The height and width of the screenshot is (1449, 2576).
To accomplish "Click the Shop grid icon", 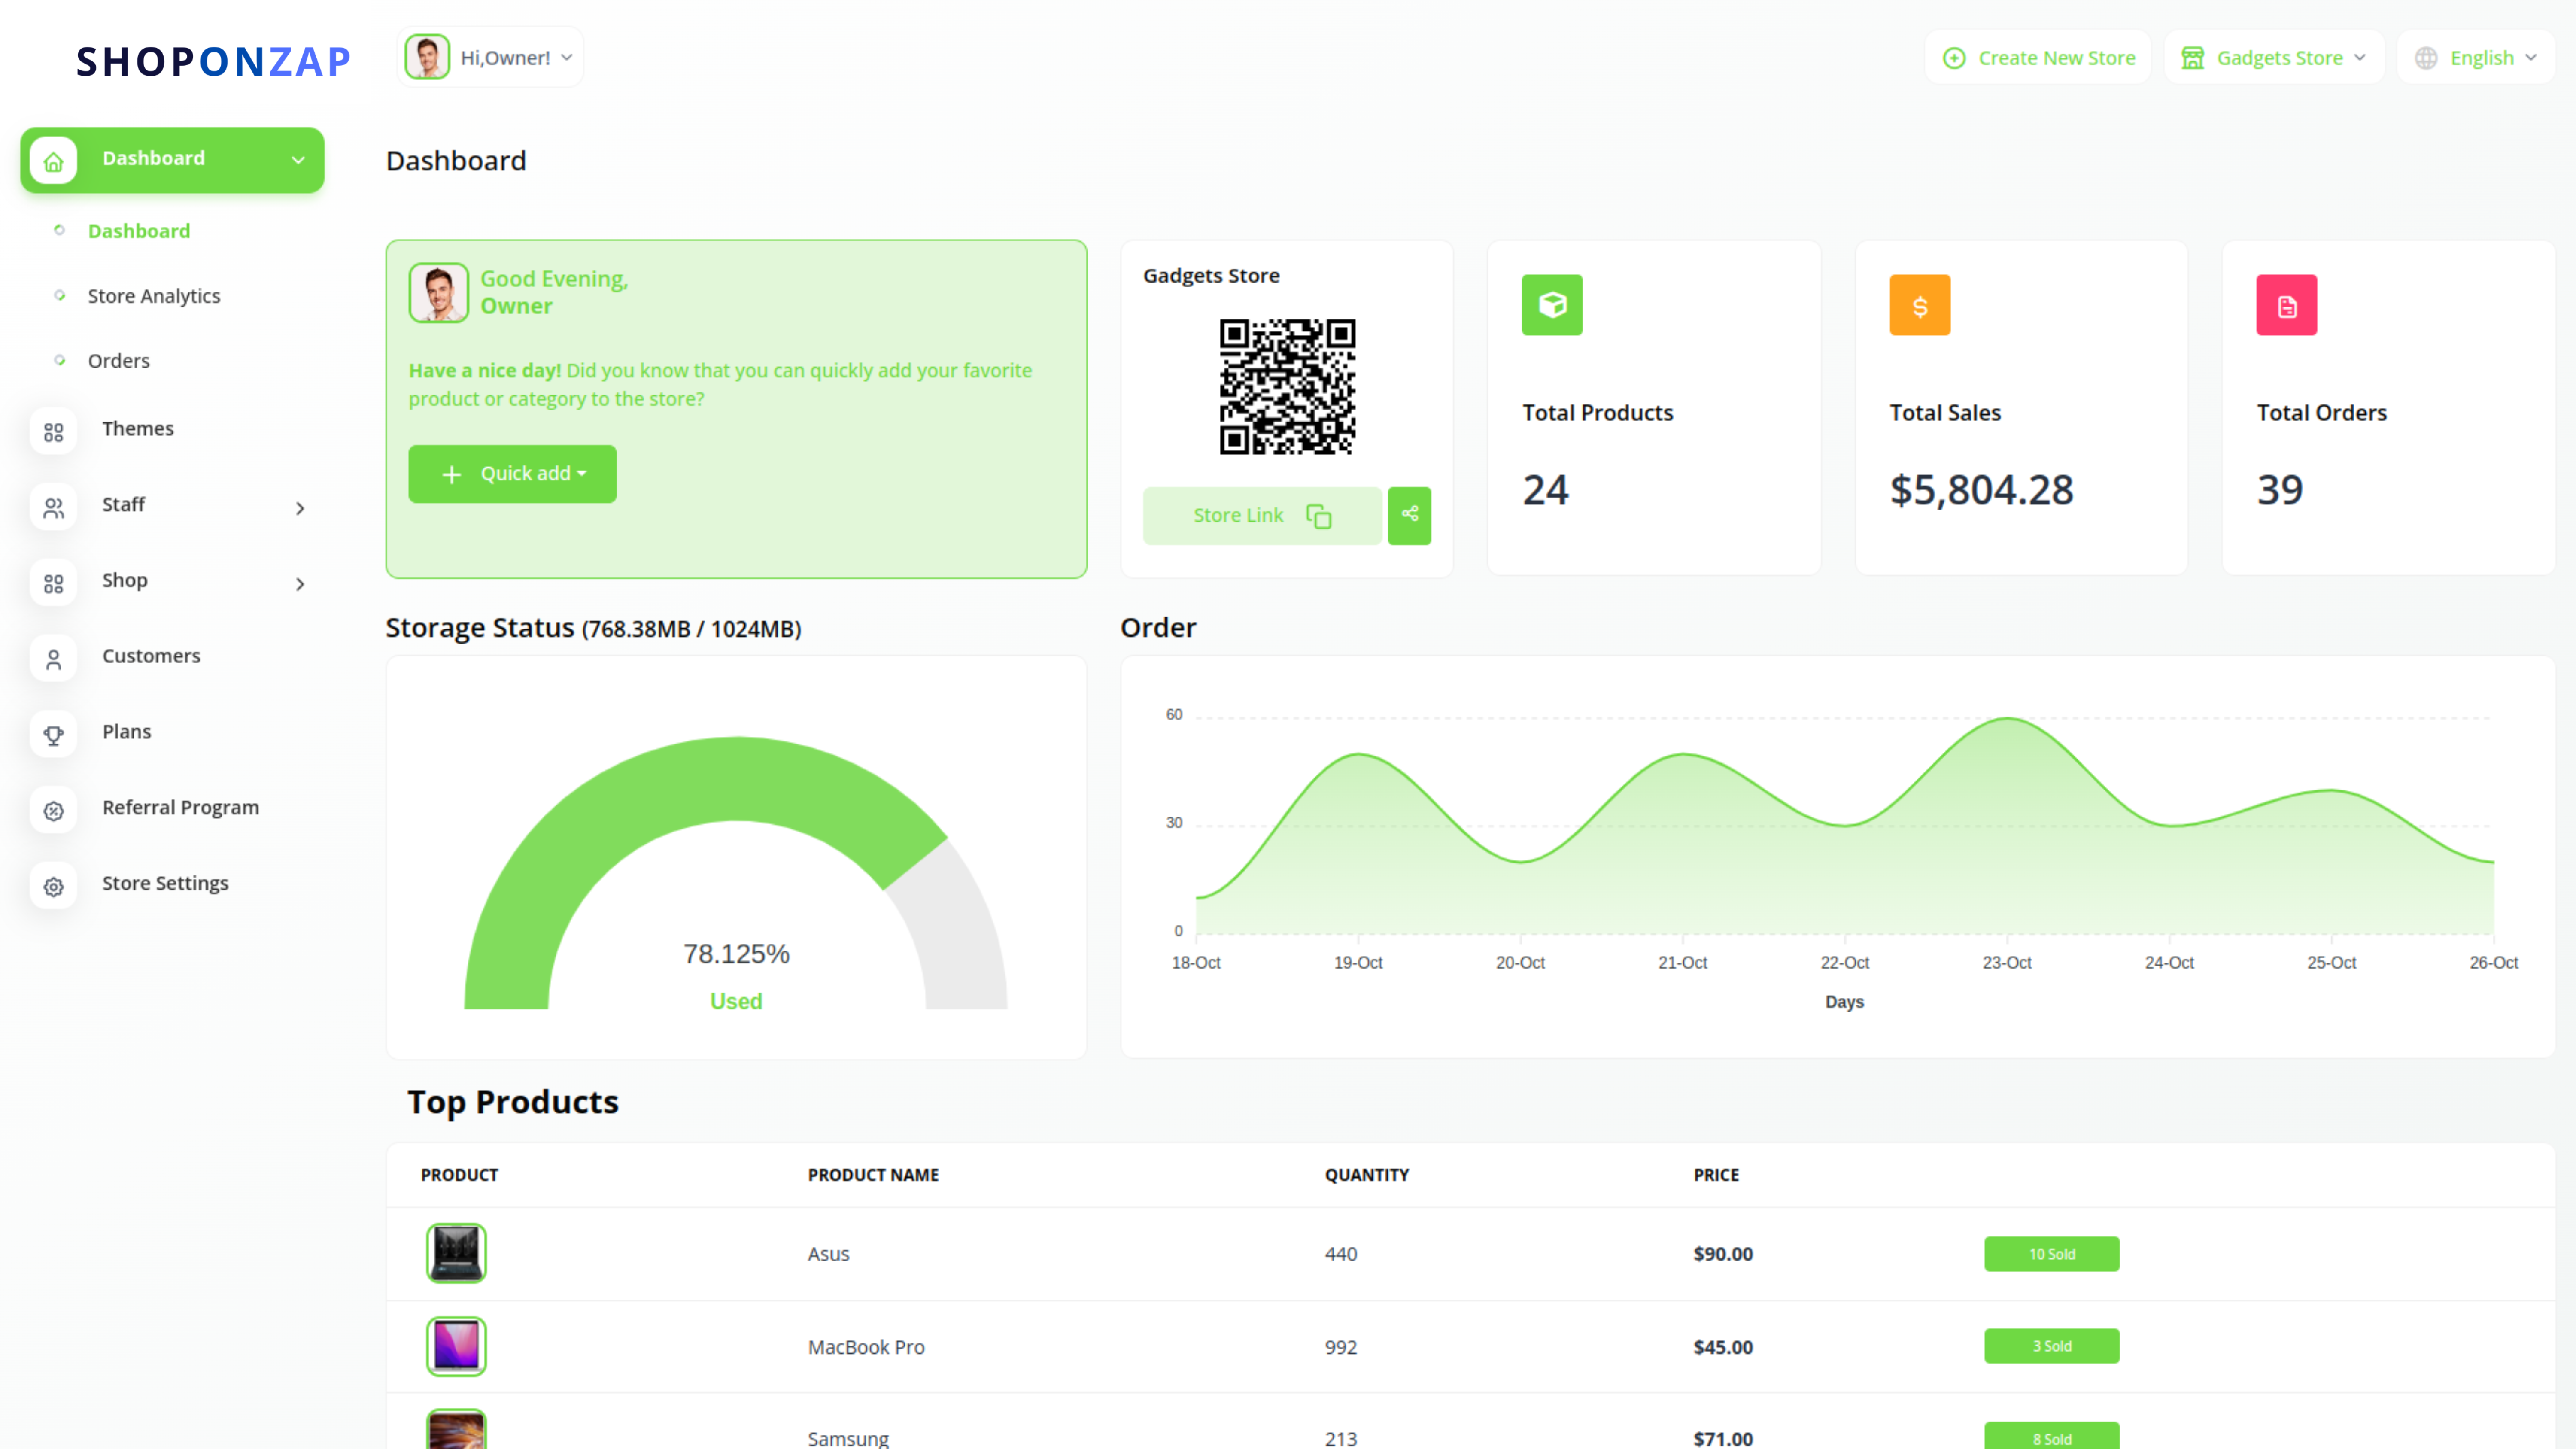I will [x=53, y=583].
